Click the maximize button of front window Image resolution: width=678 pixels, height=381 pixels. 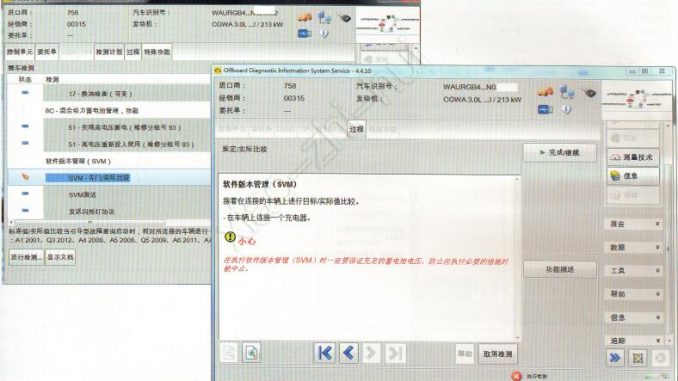[x=645, y=71]
